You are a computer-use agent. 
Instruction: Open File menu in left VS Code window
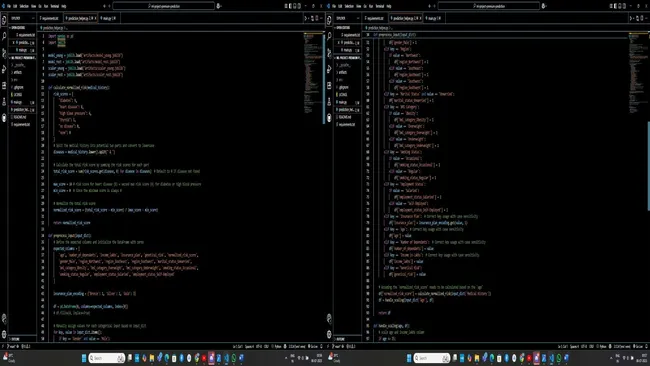point(9,6)
